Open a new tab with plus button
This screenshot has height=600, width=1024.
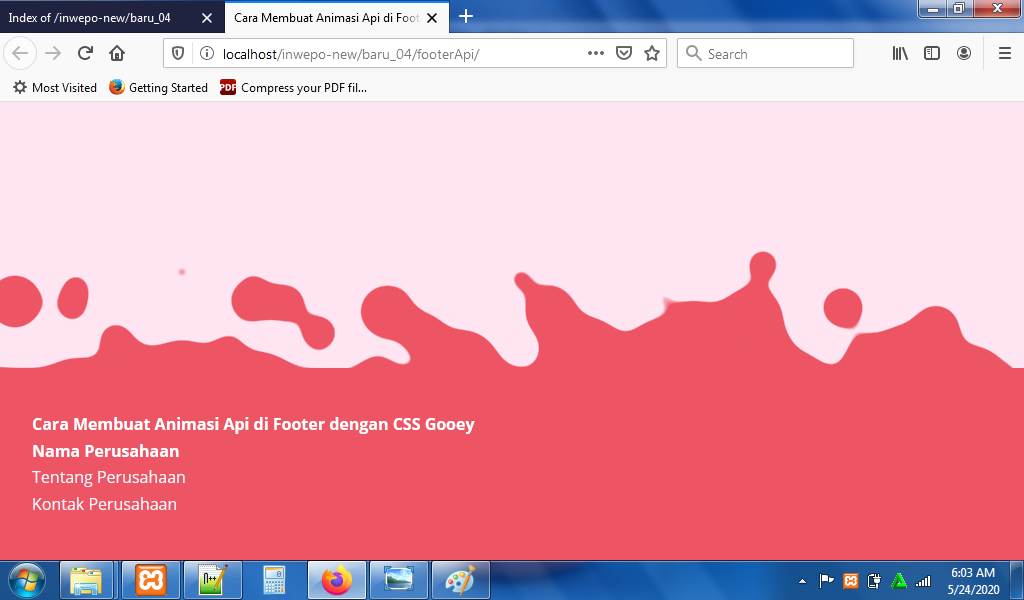[x=466, y=17]
